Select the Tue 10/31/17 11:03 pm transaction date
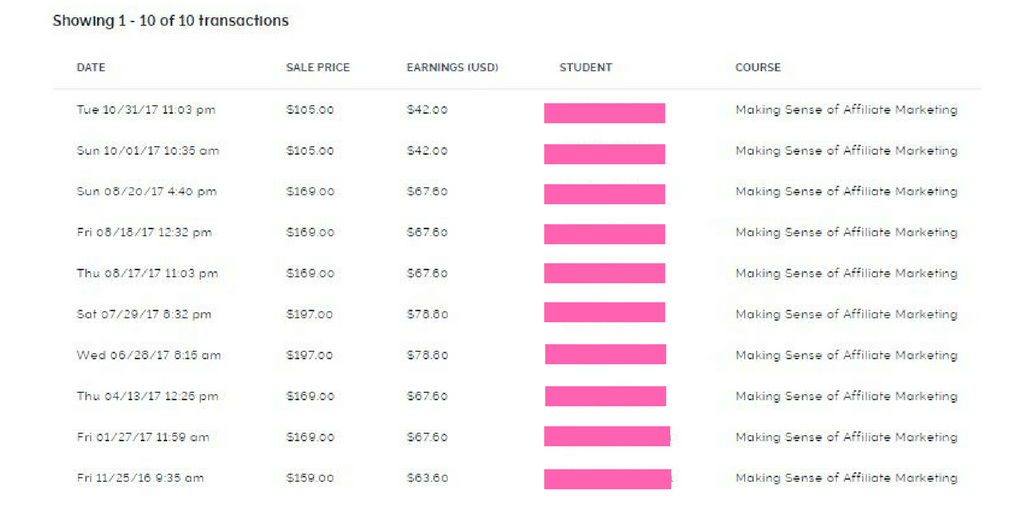Image resolution: width=1024 pixels, height=512 pixels. (x=146, y=110)
